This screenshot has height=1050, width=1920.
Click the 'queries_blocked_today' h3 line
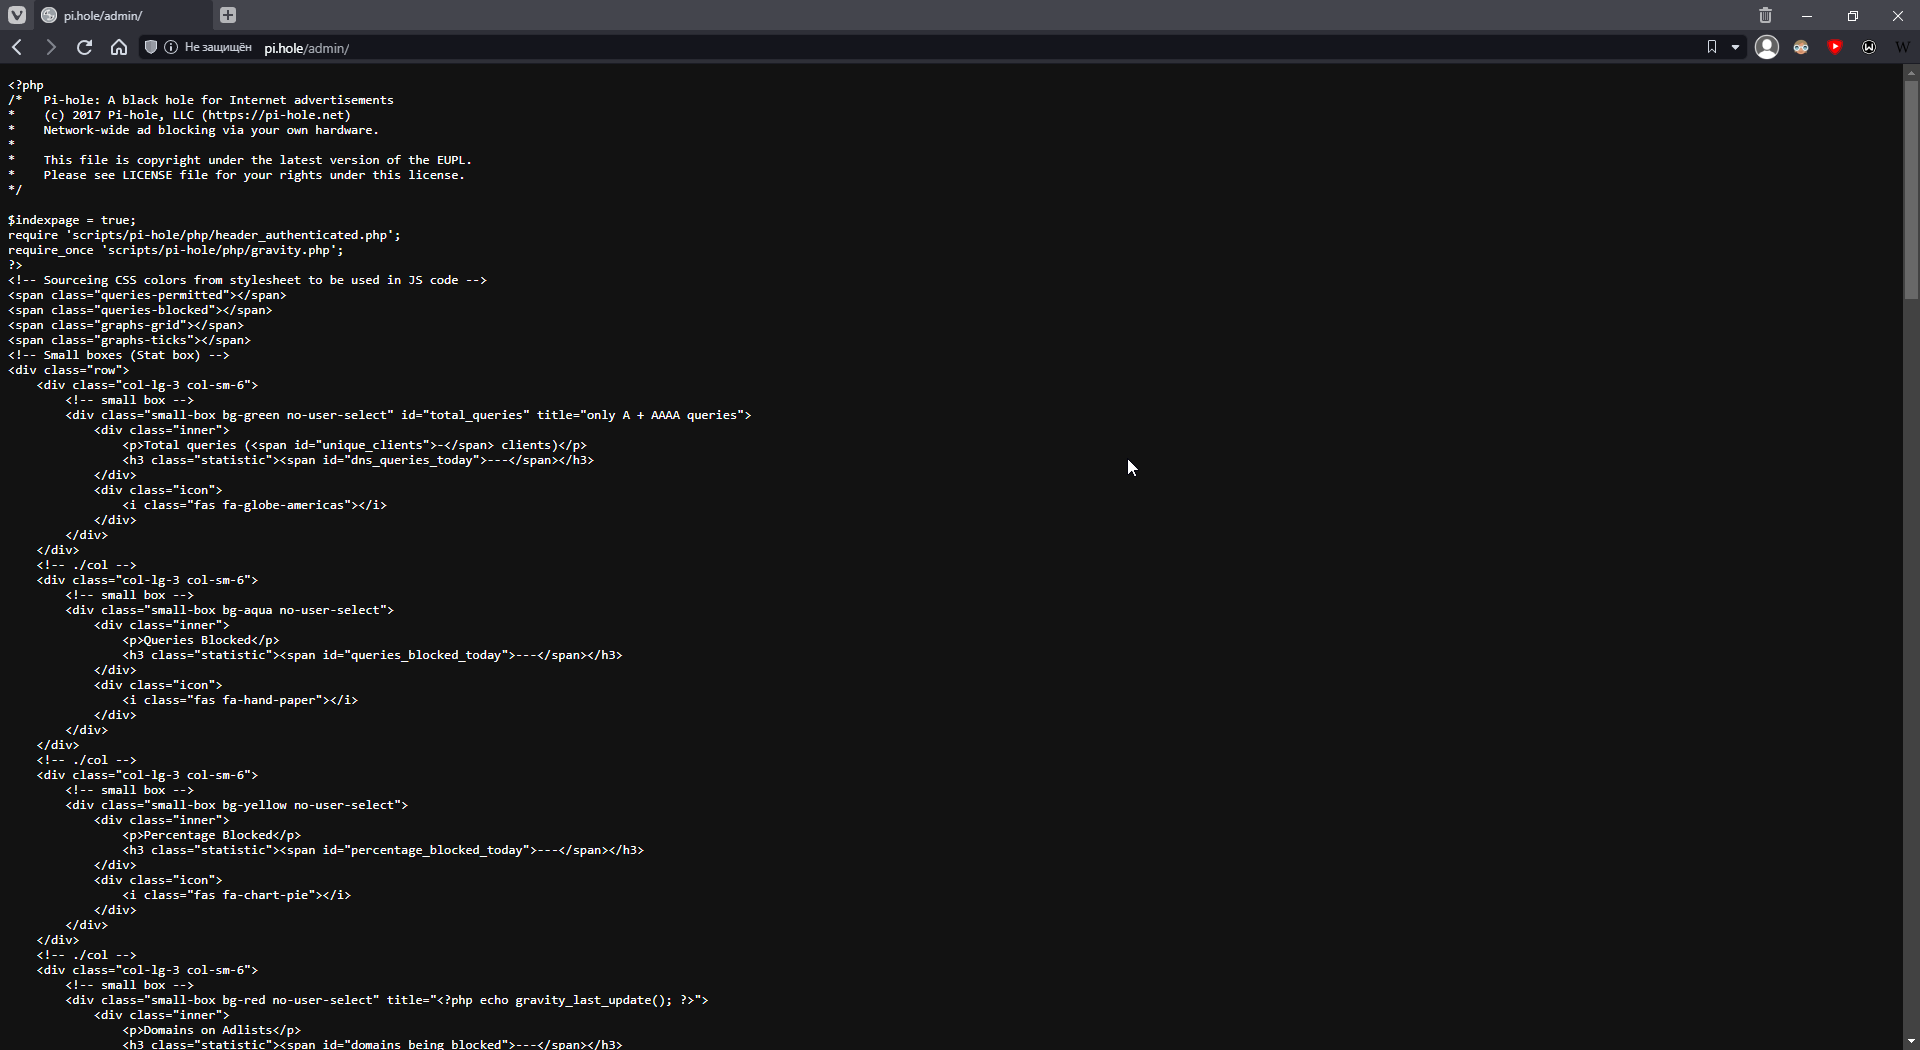coord(373,655)
